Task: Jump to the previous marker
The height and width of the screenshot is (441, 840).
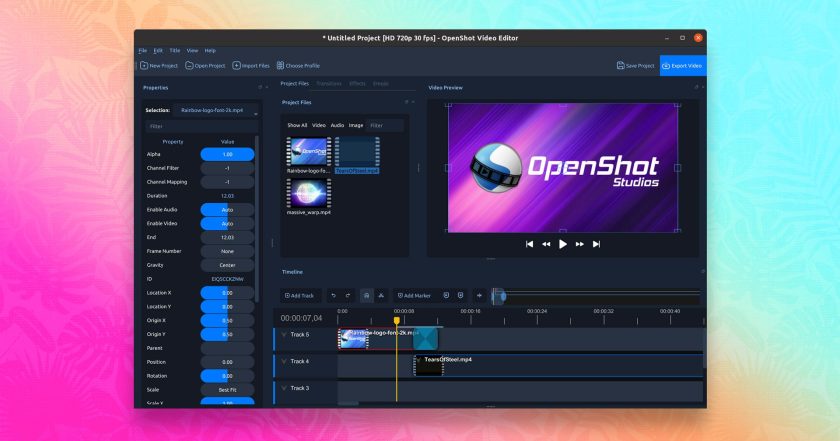Action: pos(446,296)
